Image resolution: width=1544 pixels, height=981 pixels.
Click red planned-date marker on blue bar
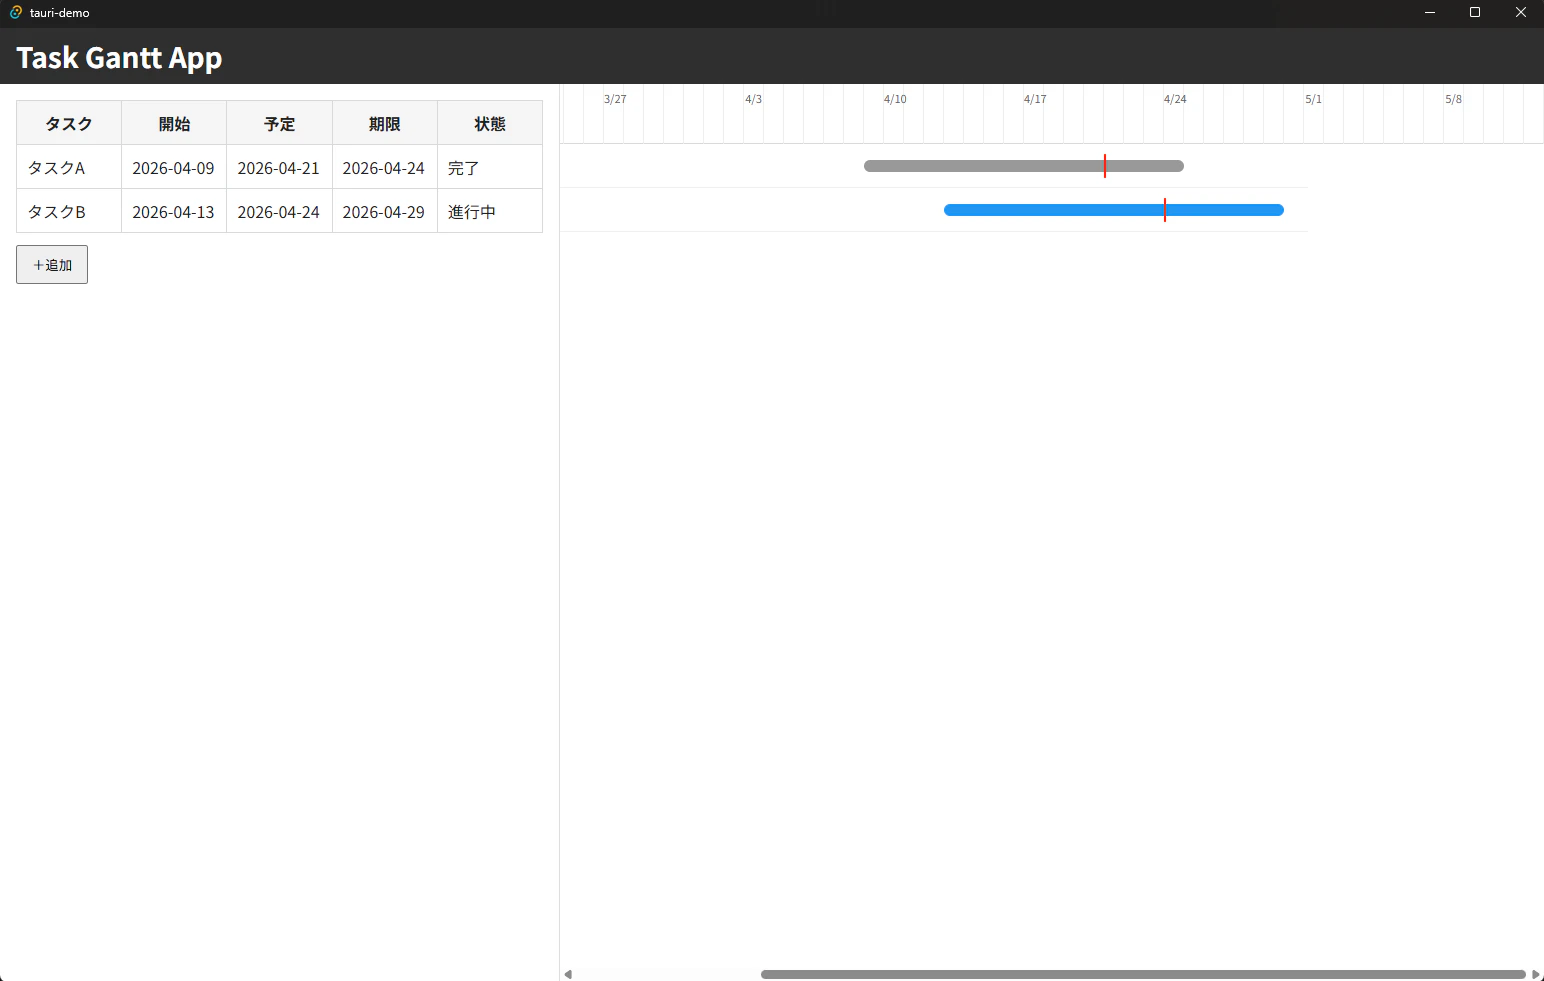tap(1165, 210)
